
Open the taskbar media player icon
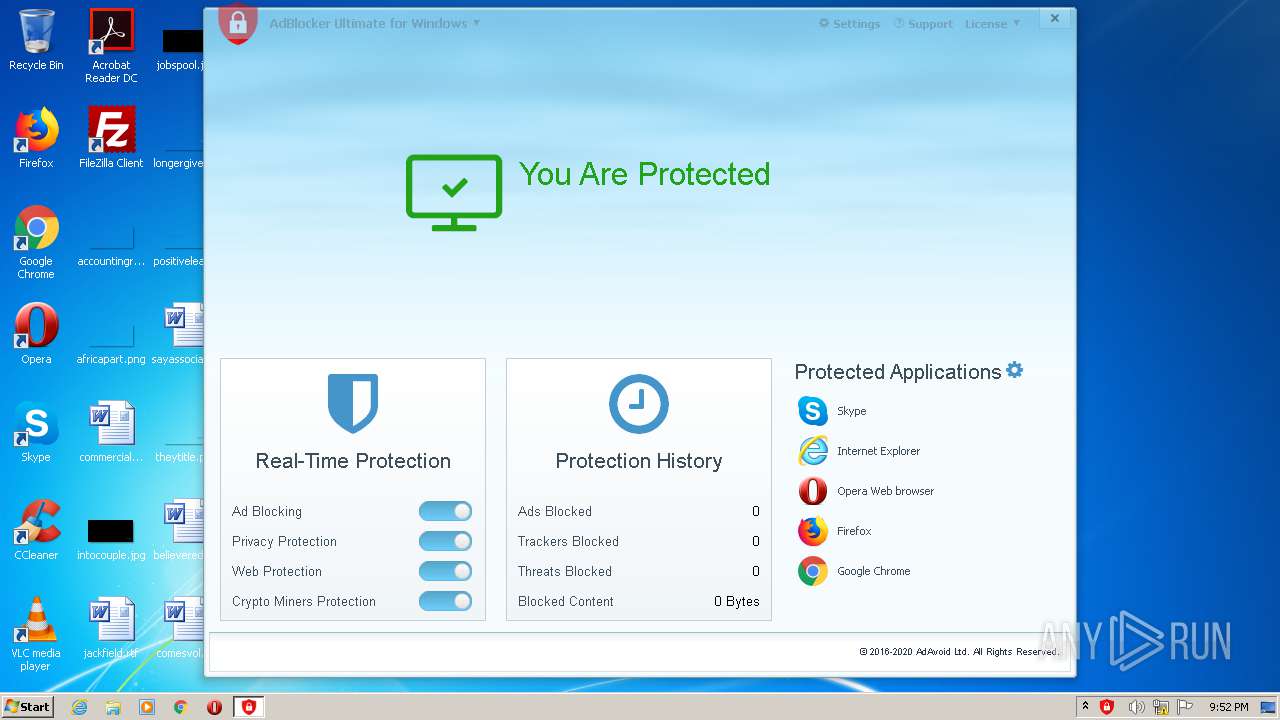(x=147, y=707)
